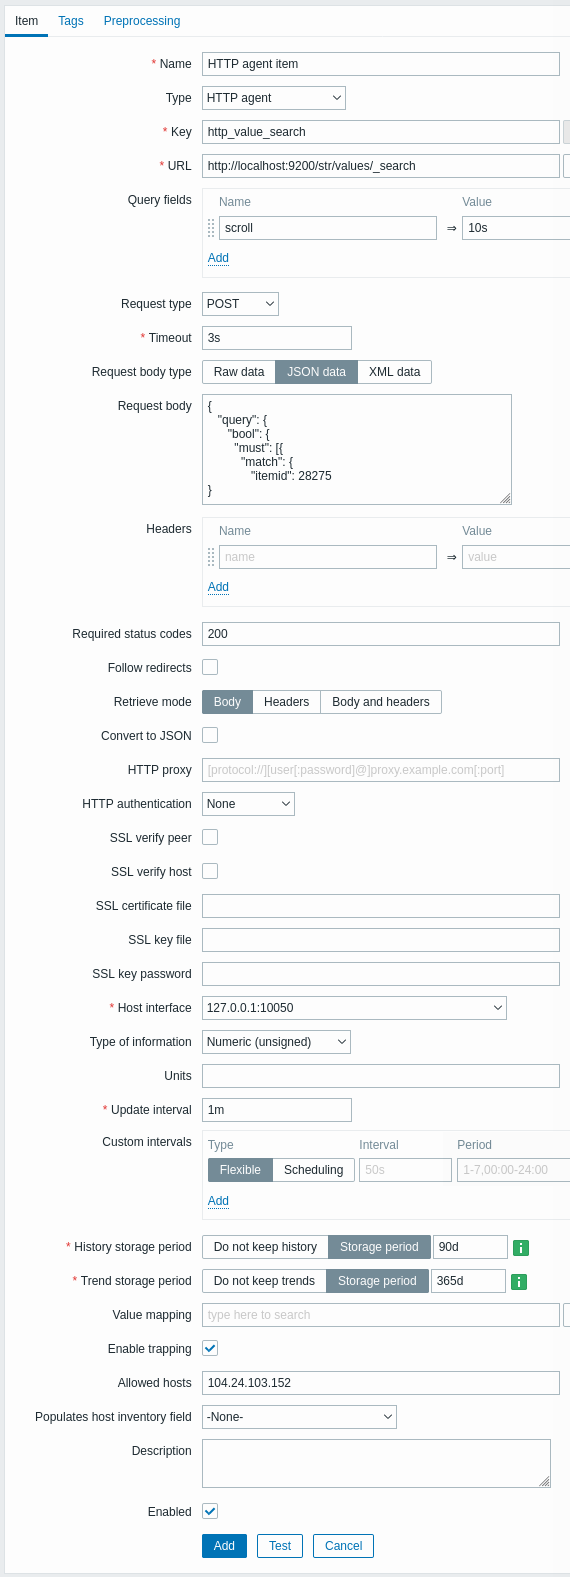Enable the Follow redirects checkbox

click(x=210, y=667)
